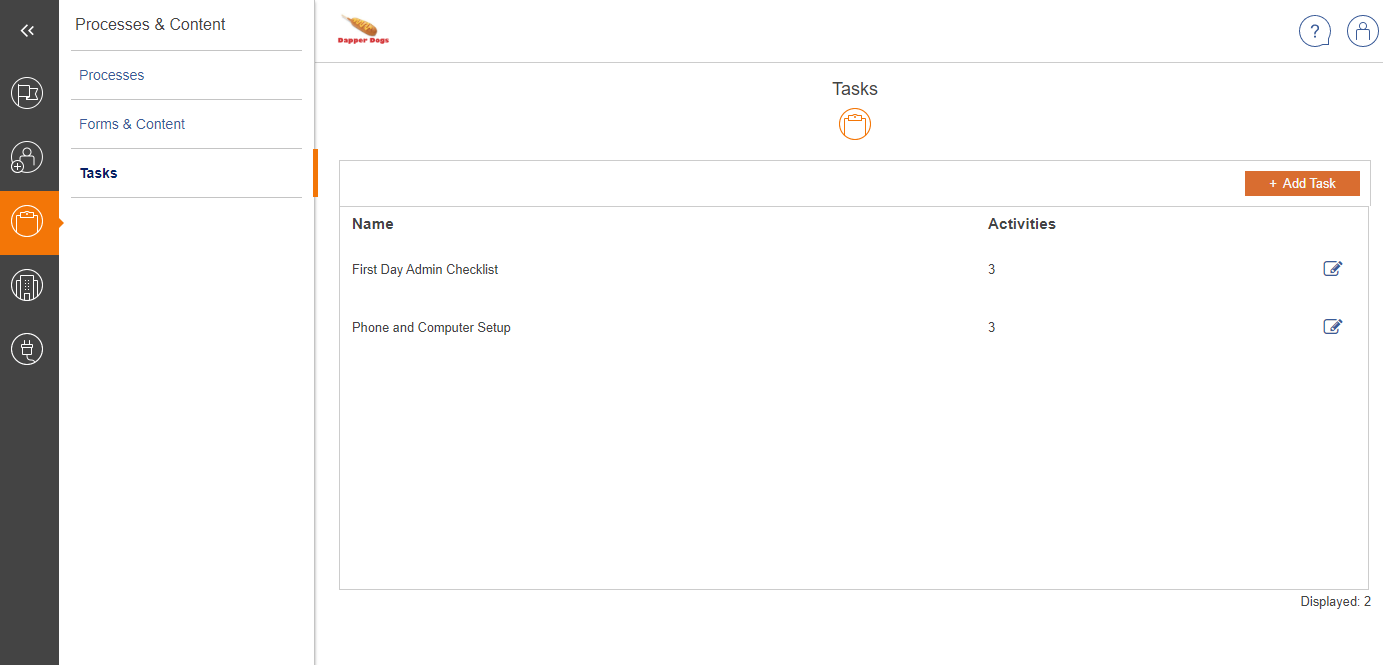Open the Phone and Computer Setup row

[x=431, y=328]
